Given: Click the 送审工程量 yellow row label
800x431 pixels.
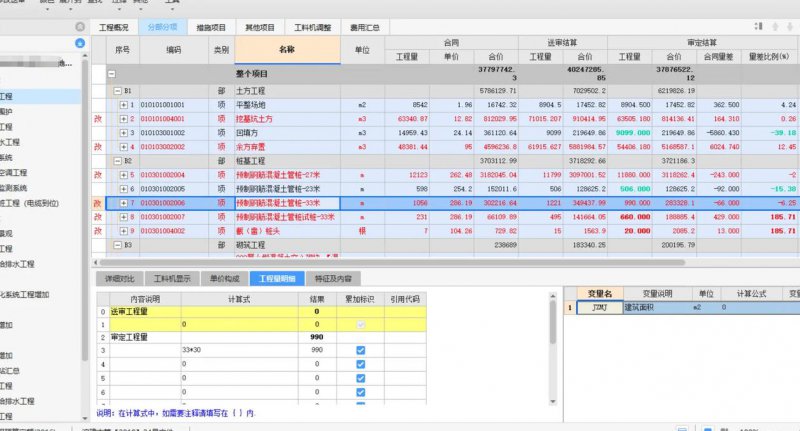Looking at the screenshot, I should [x=129, y=312].
